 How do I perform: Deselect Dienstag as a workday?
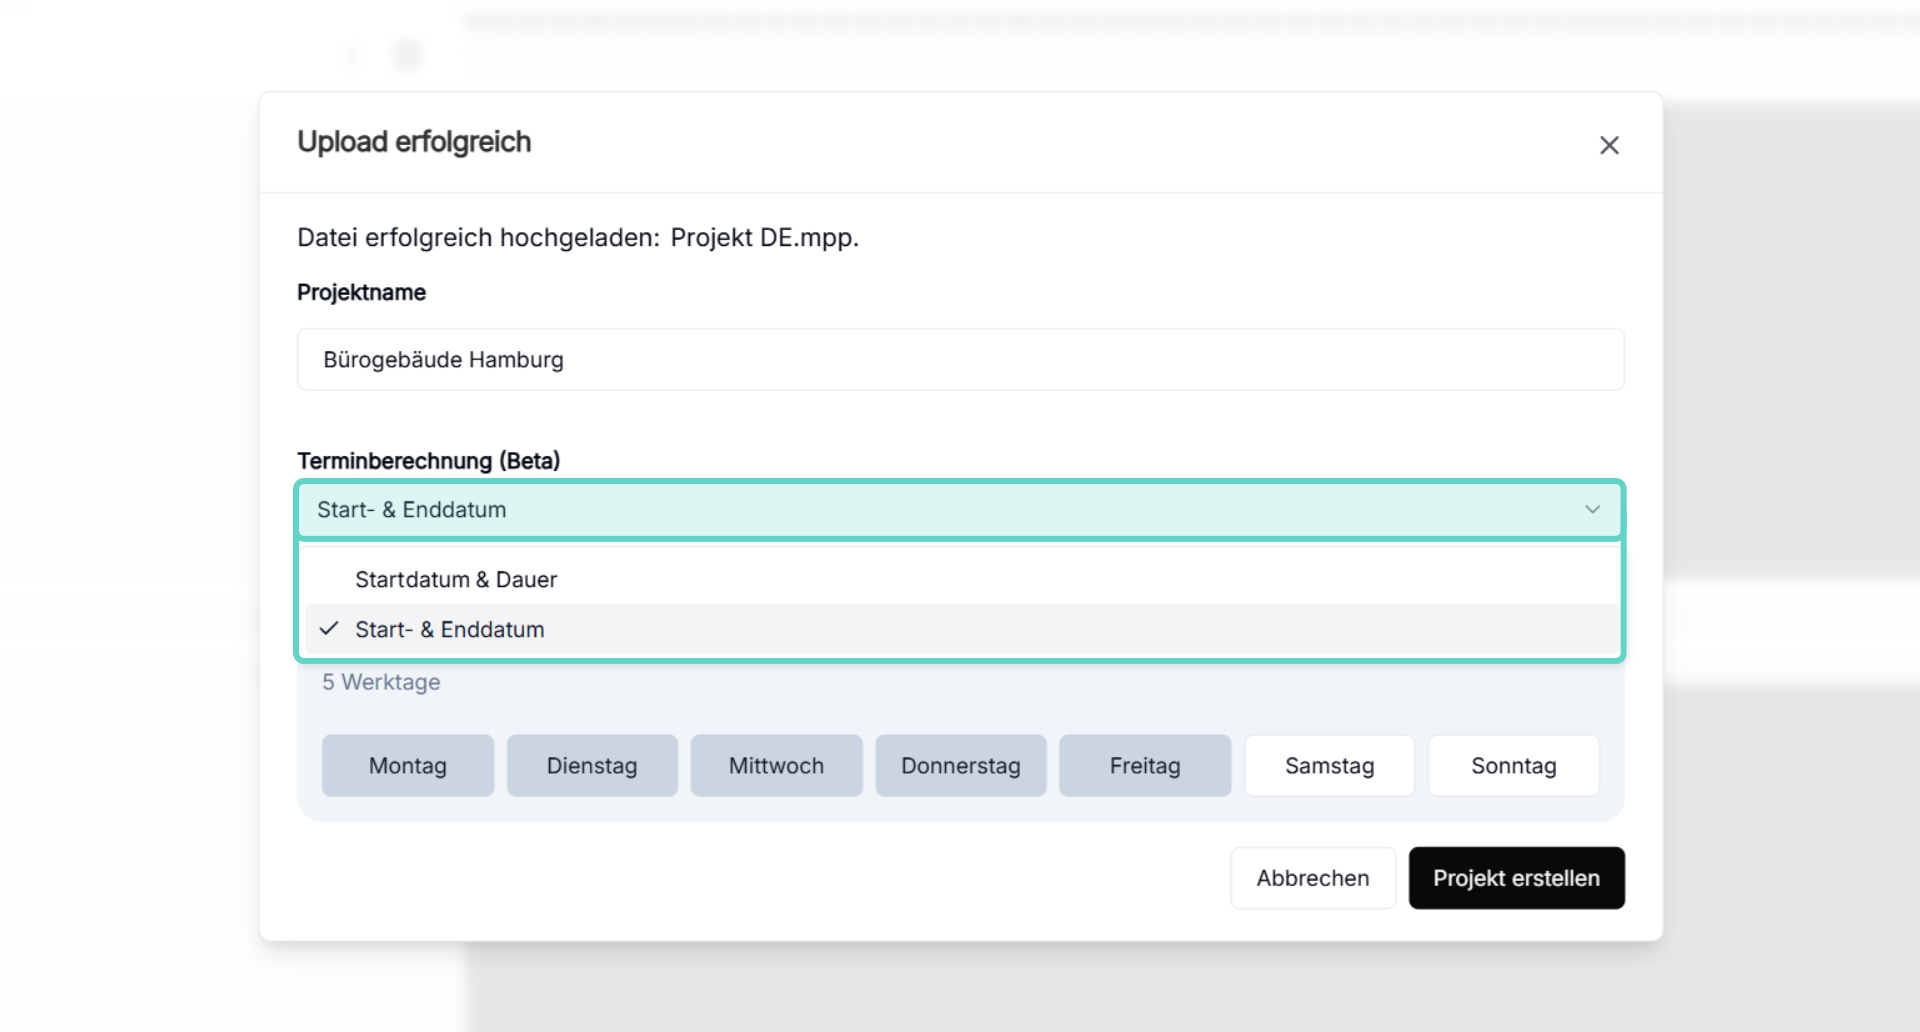click(592, 766)
